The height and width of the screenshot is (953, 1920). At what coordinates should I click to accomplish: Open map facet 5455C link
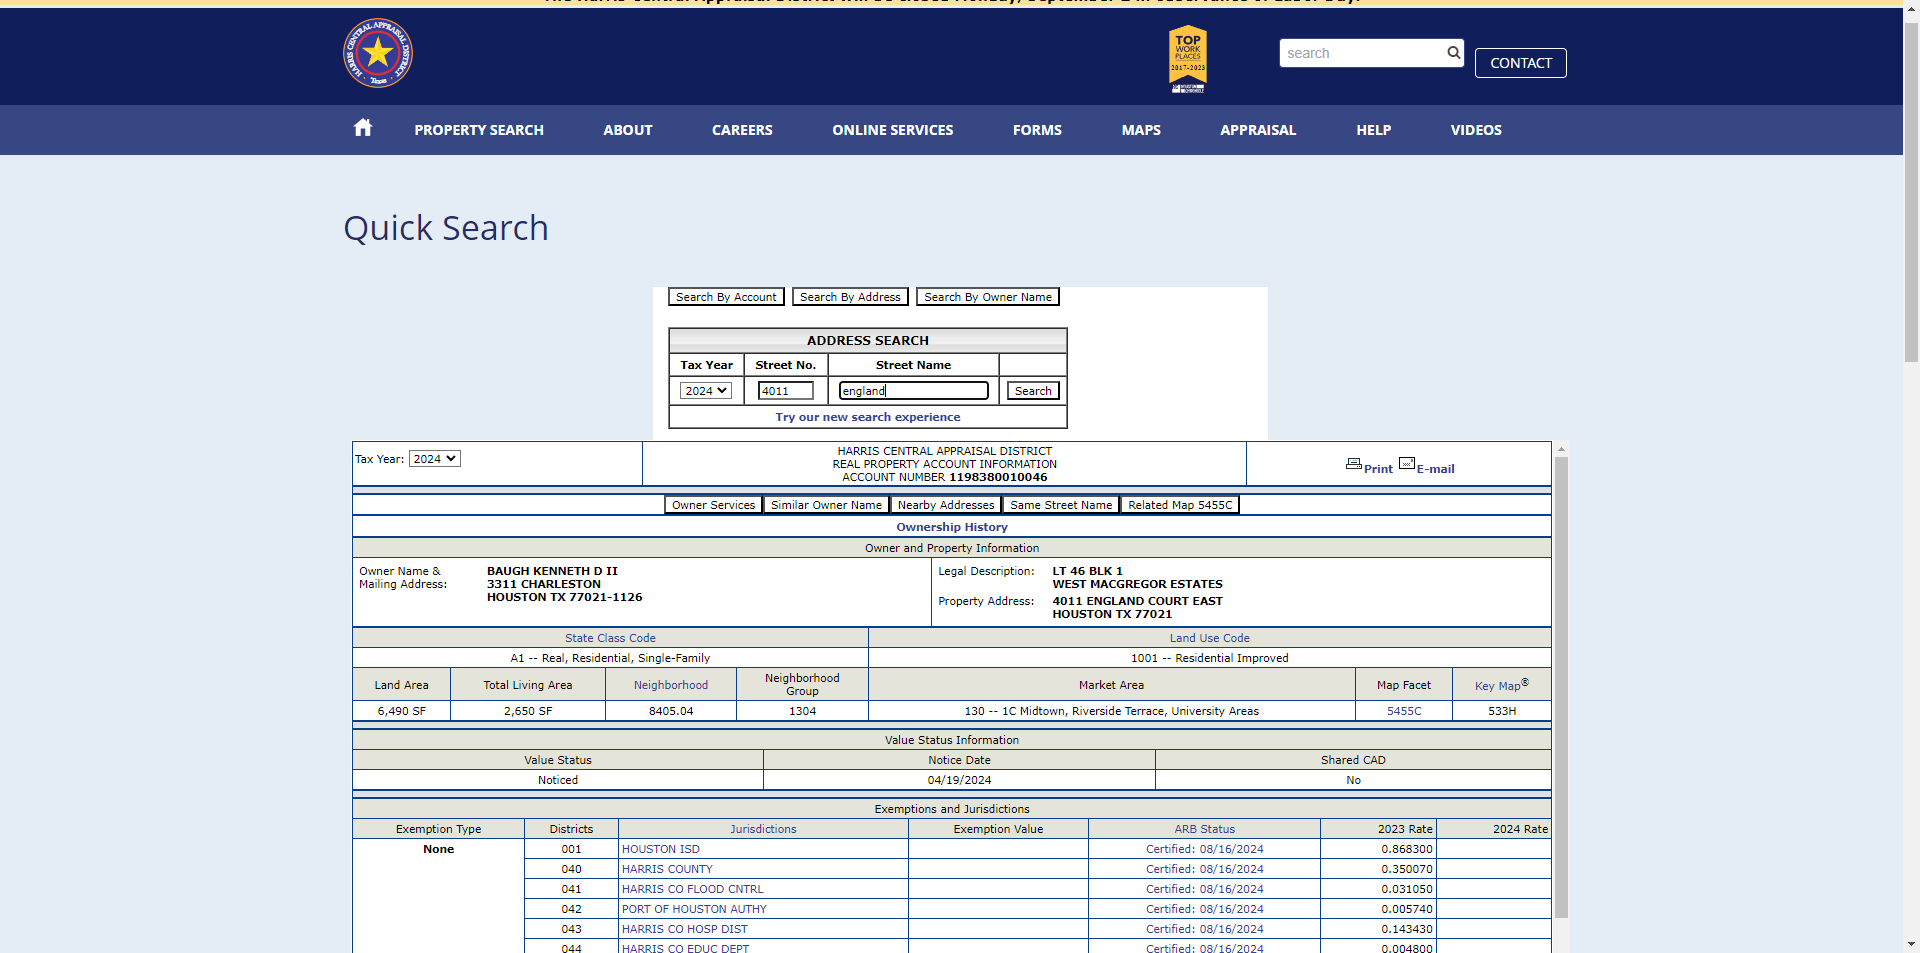pyautogui.click(x=1404, y=711)
